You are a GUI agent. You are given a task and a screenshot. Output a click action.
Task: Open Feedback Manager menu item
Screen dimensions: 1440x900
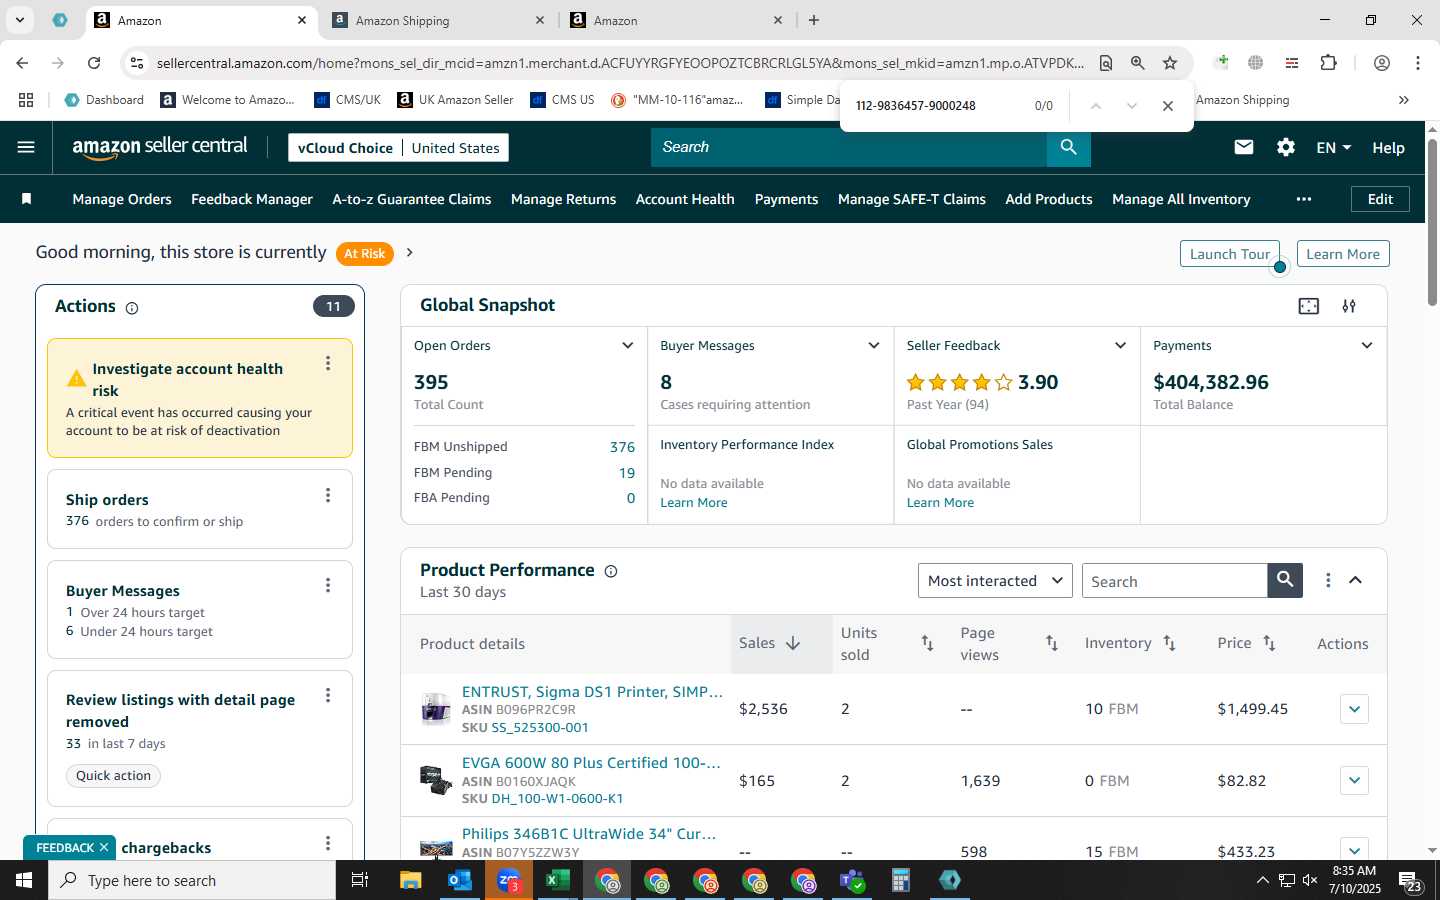pos(252,199)
